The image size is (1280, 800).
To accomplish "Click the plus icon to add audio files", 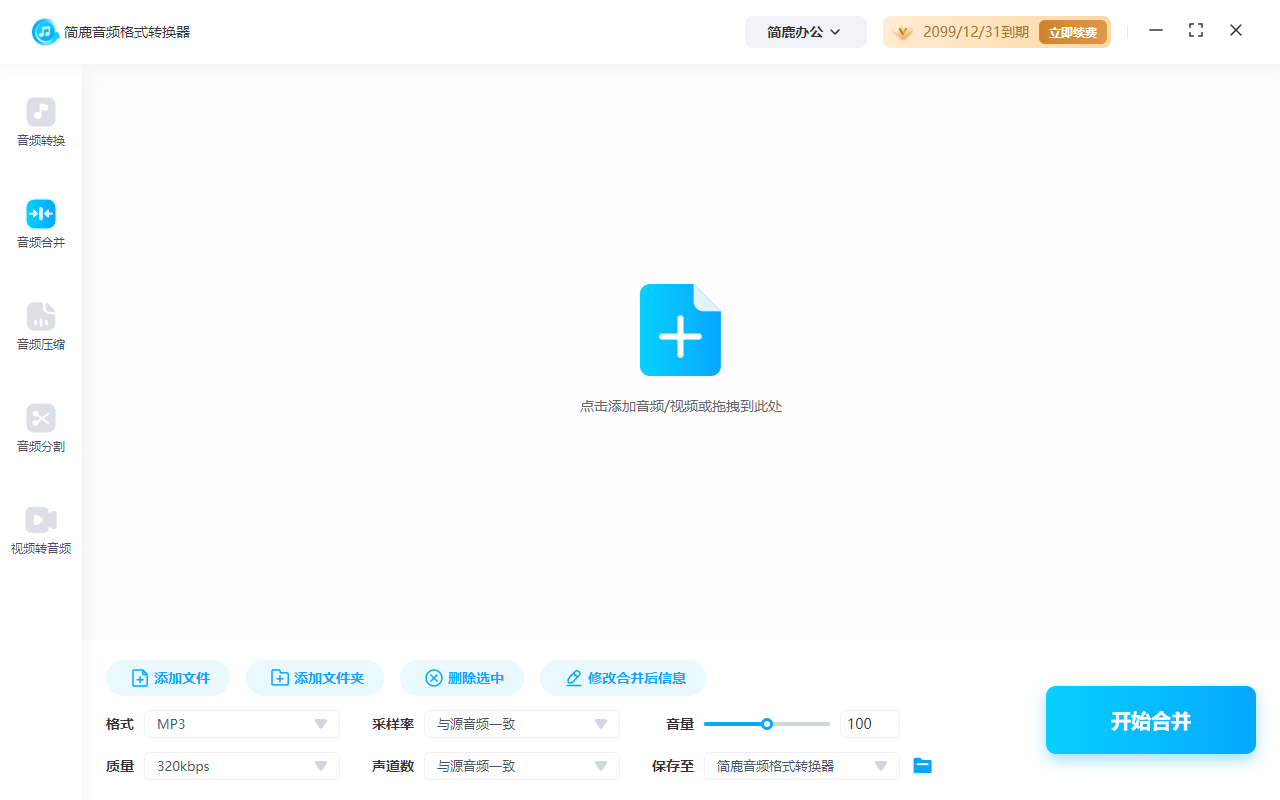I will 680,330.
